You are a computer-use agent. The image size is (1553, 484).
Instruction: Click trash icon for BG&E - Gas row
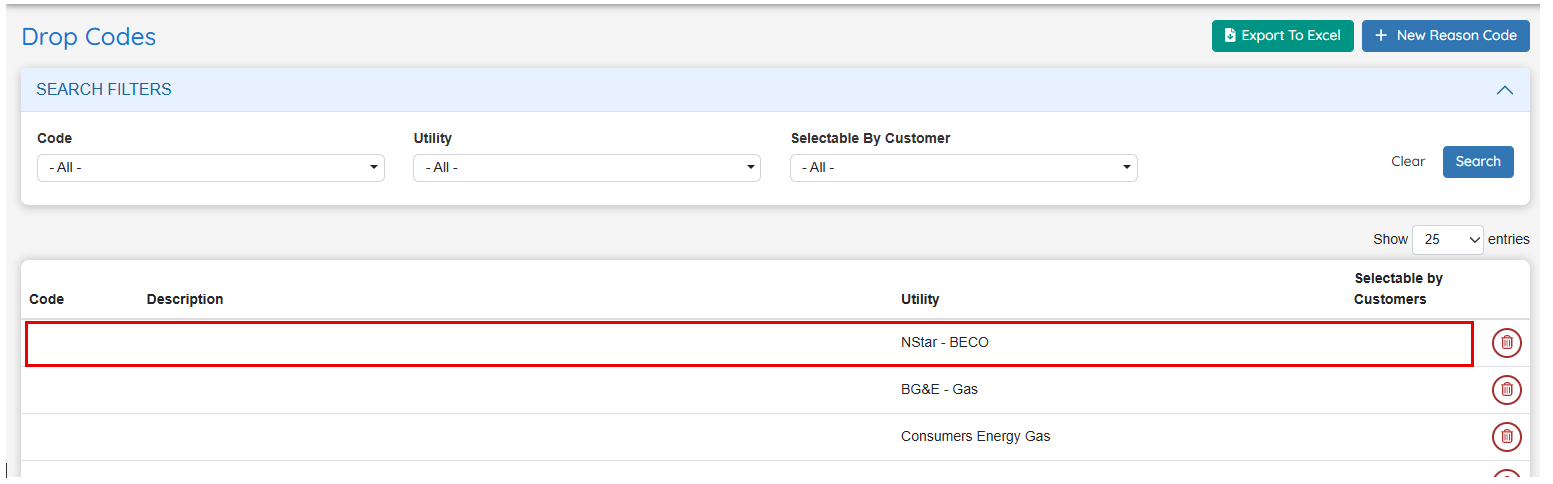[1506, 390]
